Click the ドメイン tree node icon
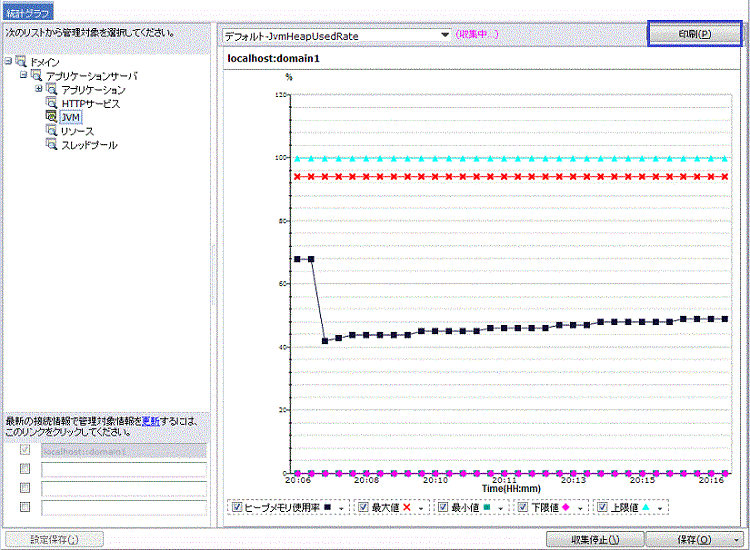The height and width of the screenshot is (550, 750). [21, 62]
